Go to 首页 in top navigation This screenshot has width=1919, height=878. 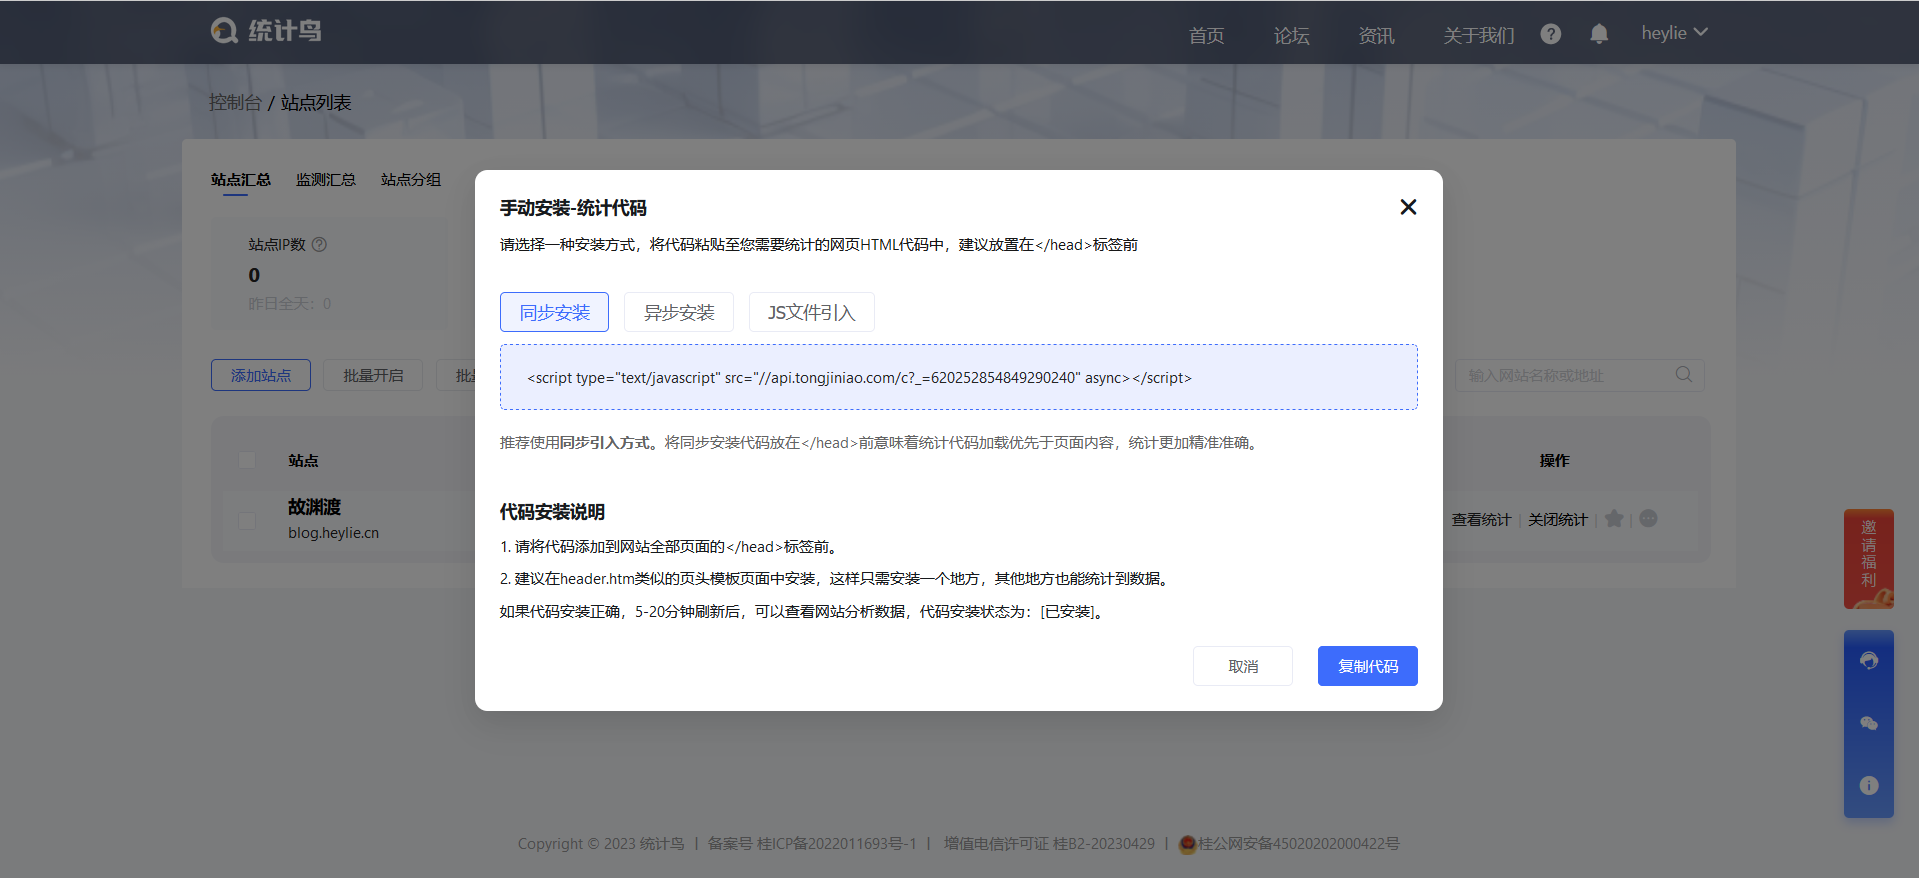(1206, 36)
